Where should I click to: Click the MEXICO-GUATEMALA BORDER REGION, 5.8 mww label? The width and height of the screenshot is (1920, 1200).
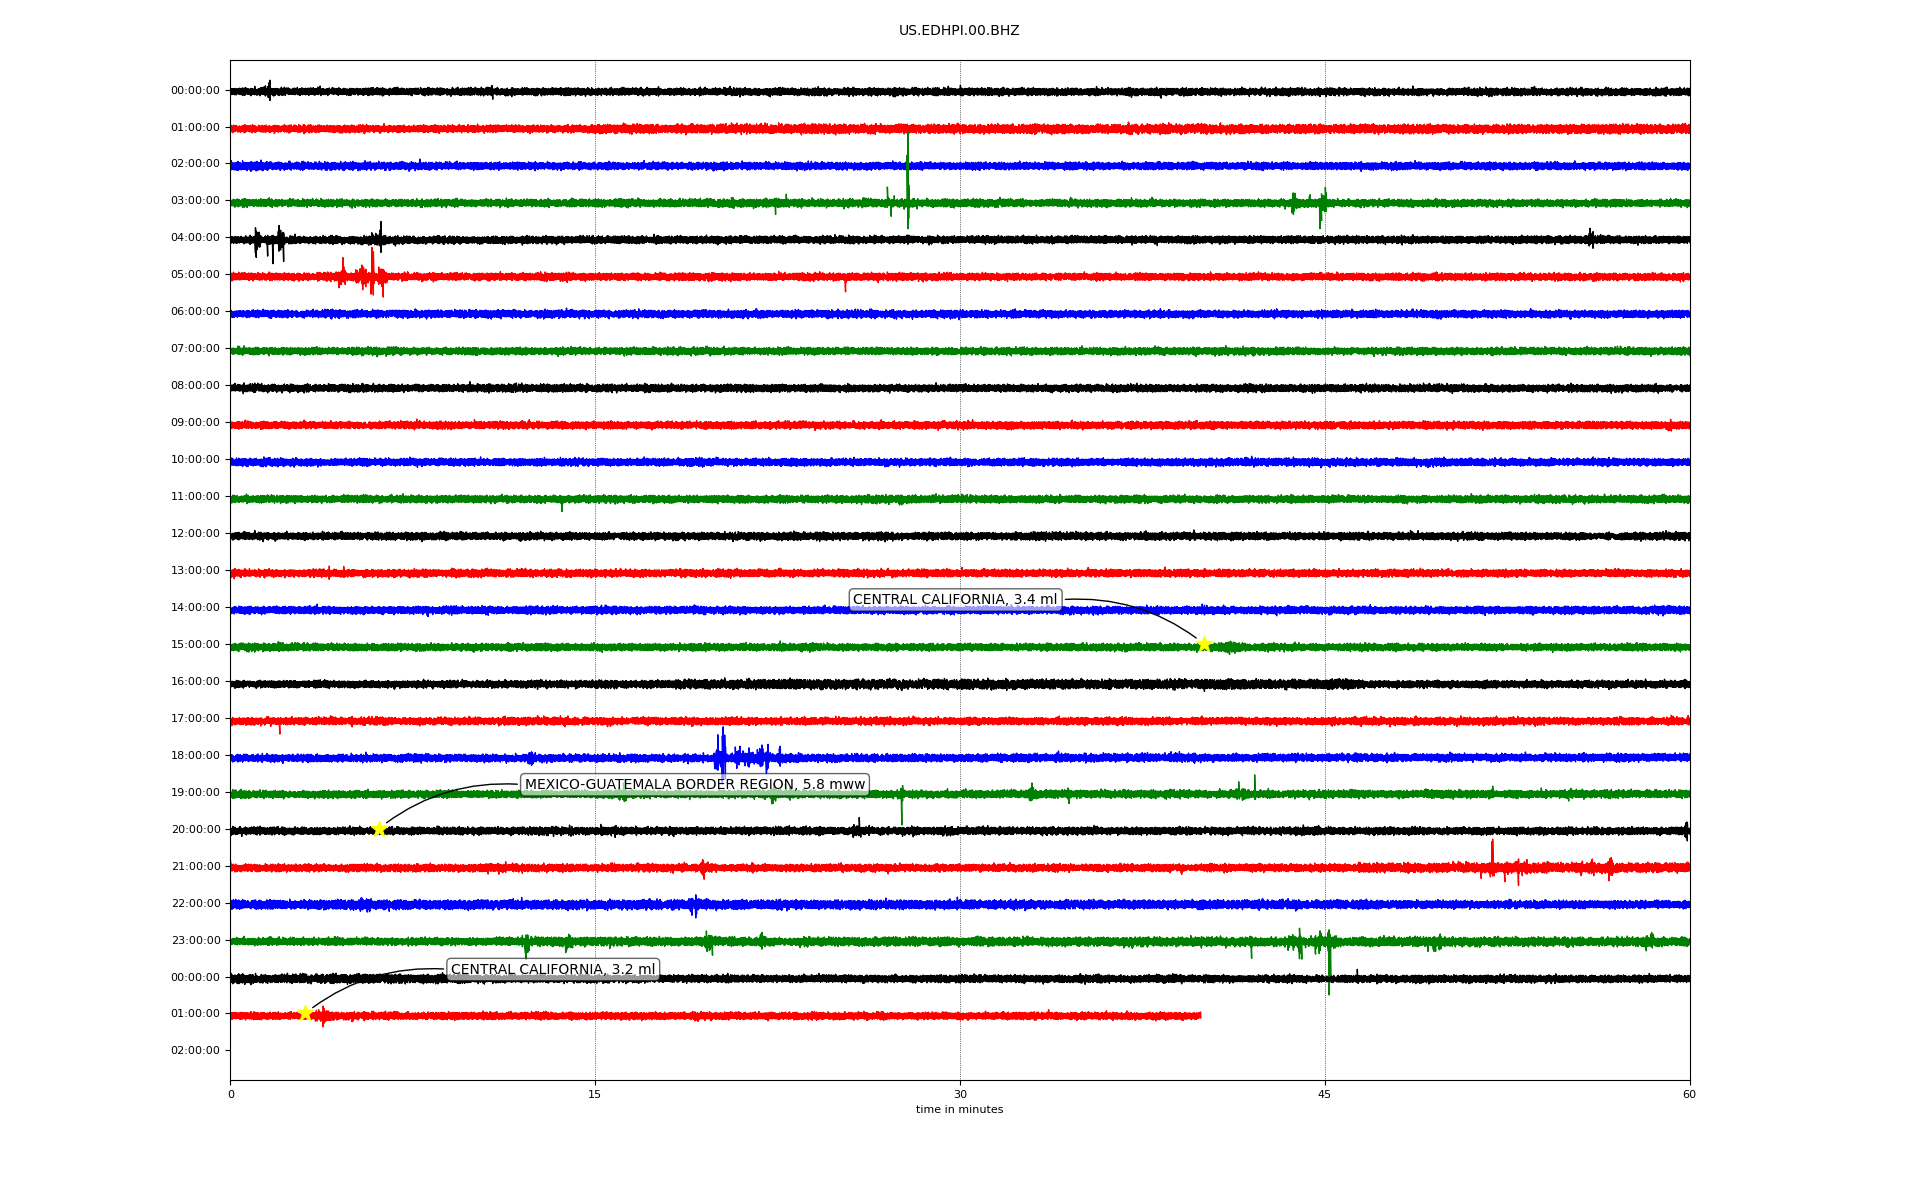[x=694, y=784]
